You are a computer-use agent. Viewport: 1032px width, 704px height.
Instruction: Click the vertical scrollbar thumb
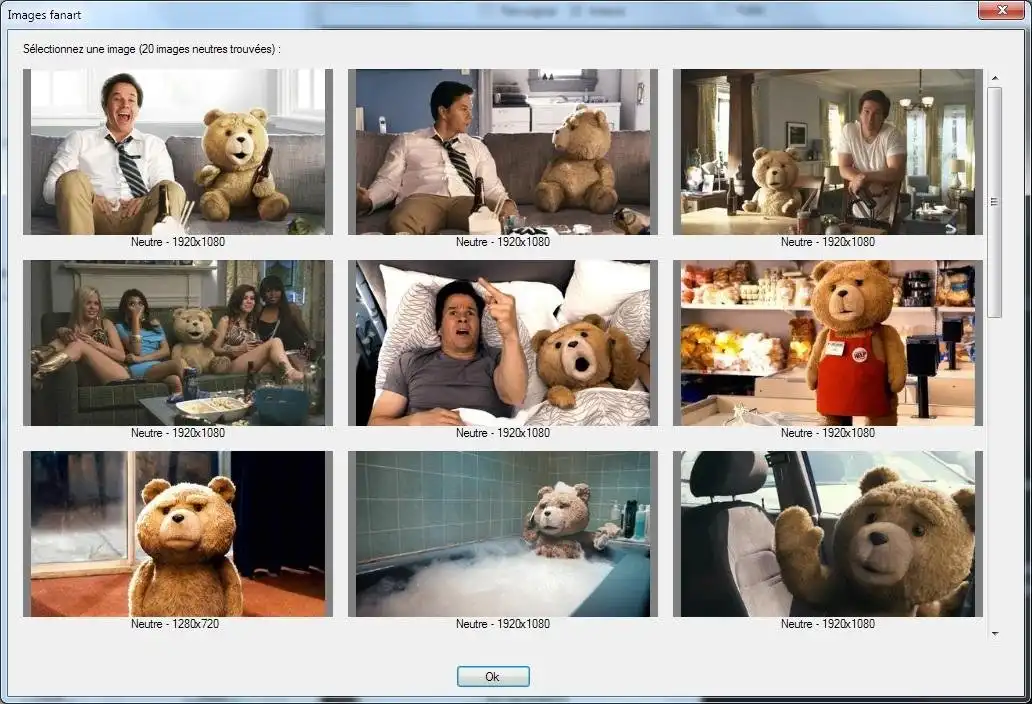pyautogui.click(x=994, y=202)
